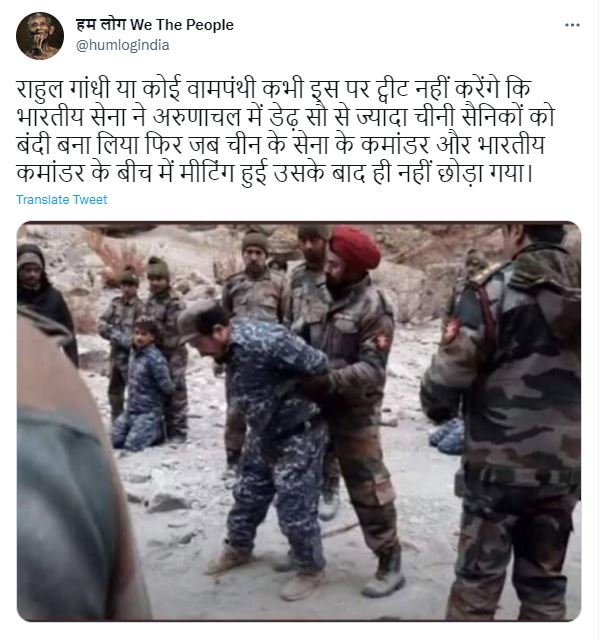Click the tweet line starting भारतीय सेना ने
The image size is (600, 640).
[x=286, y=117]
